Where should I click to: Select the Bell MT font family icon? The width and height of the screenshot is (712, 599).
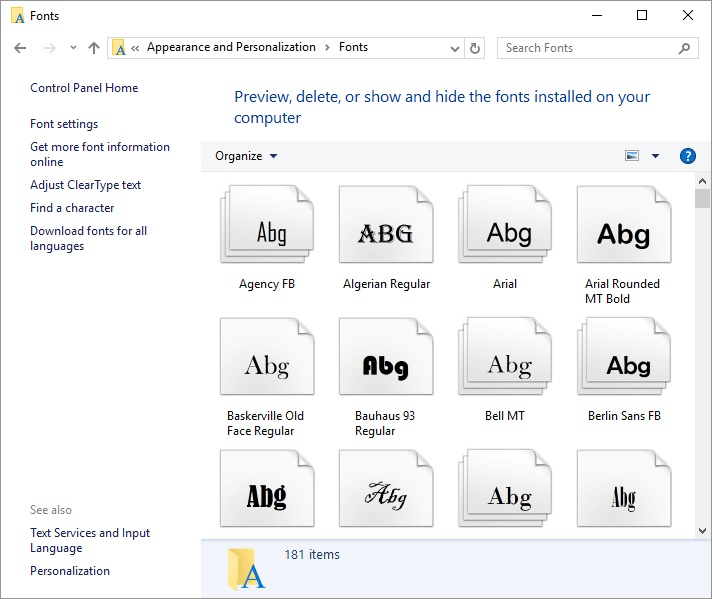pyautogui.click(x=505, y=356)
